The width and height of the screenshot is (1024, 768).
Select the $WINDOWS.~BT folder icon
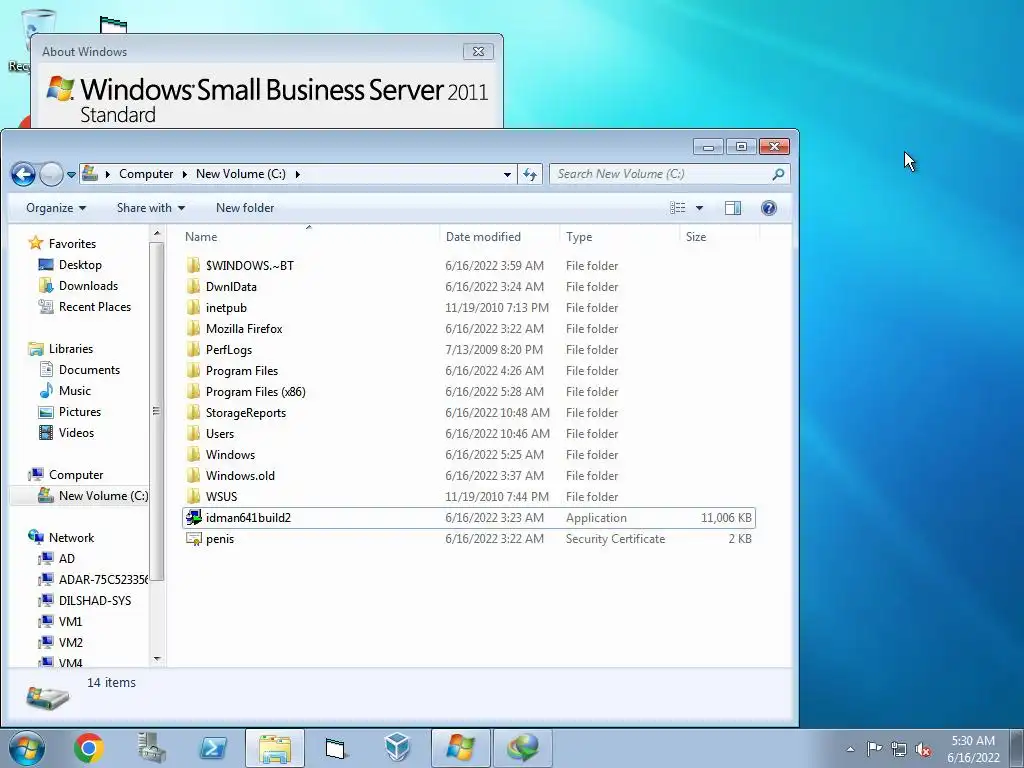point(193,265)
